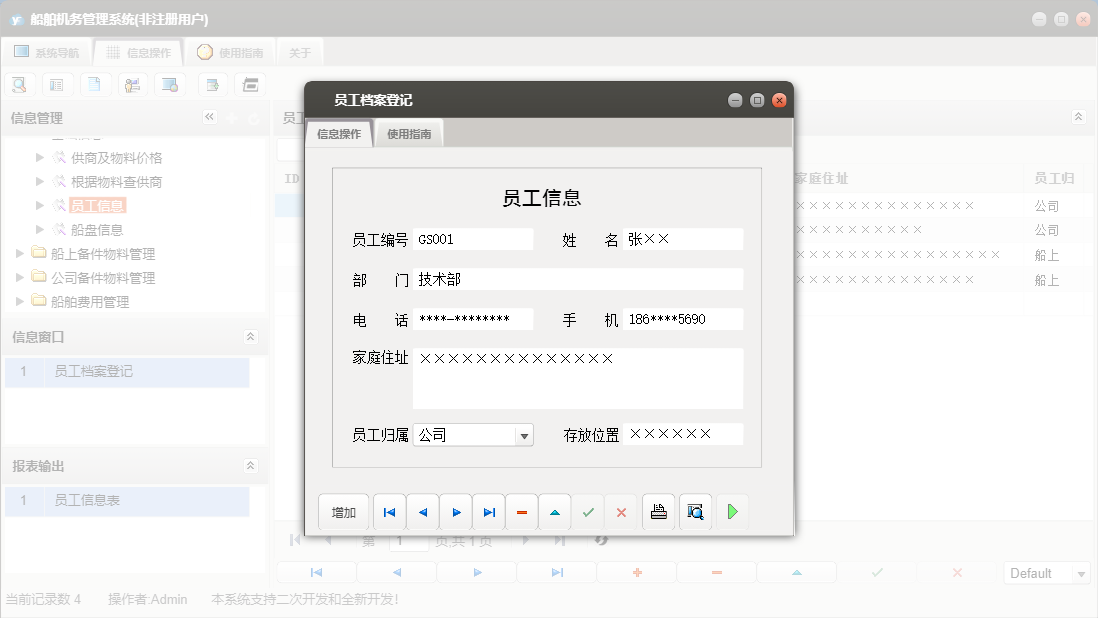Click the green run arrow in the dialog
This screenshot has height=618, width=1098.
731,512
